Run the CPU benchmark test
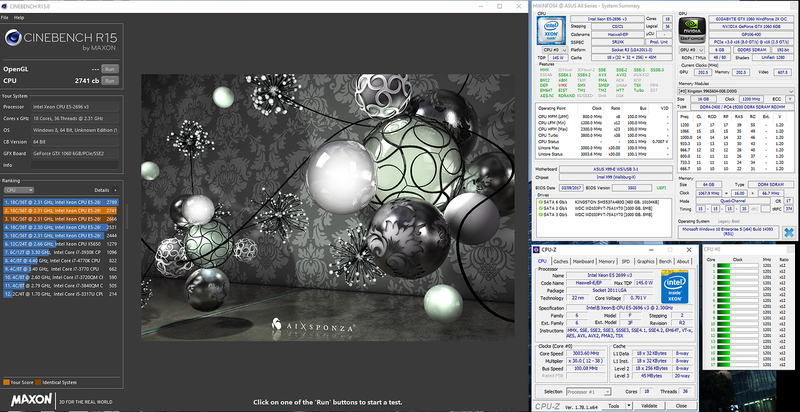Viewport: 800px width, 412px height. (110, 81)
